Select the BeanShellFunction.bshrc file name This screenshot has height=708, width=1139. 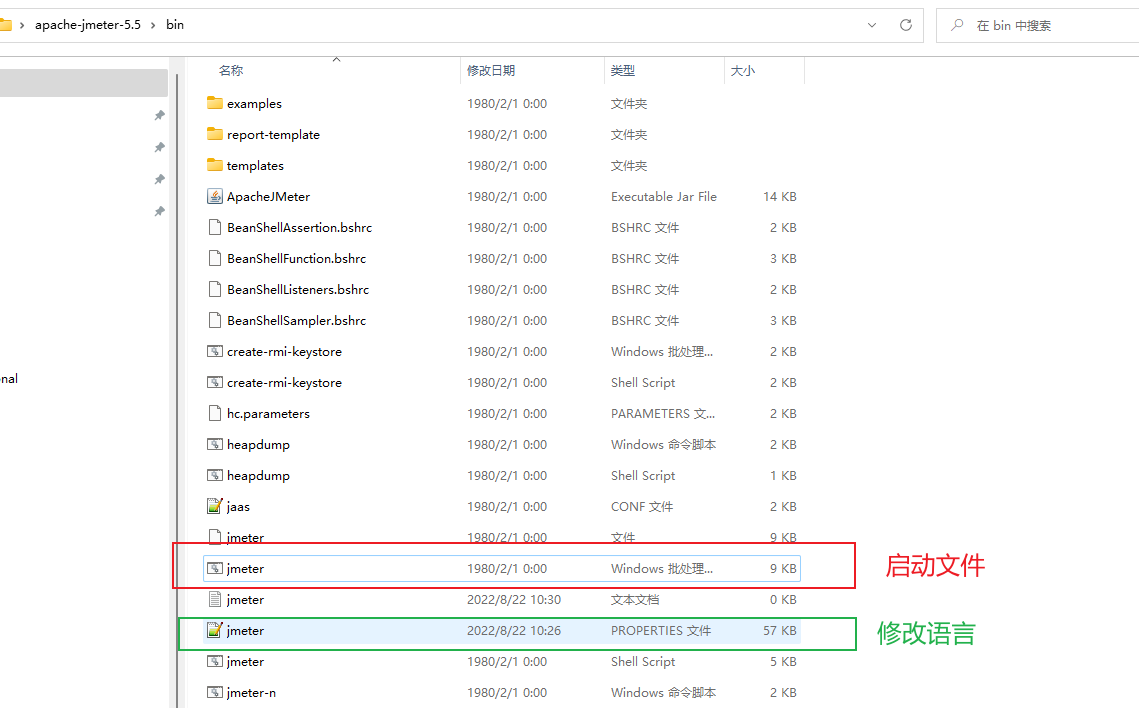296,259
